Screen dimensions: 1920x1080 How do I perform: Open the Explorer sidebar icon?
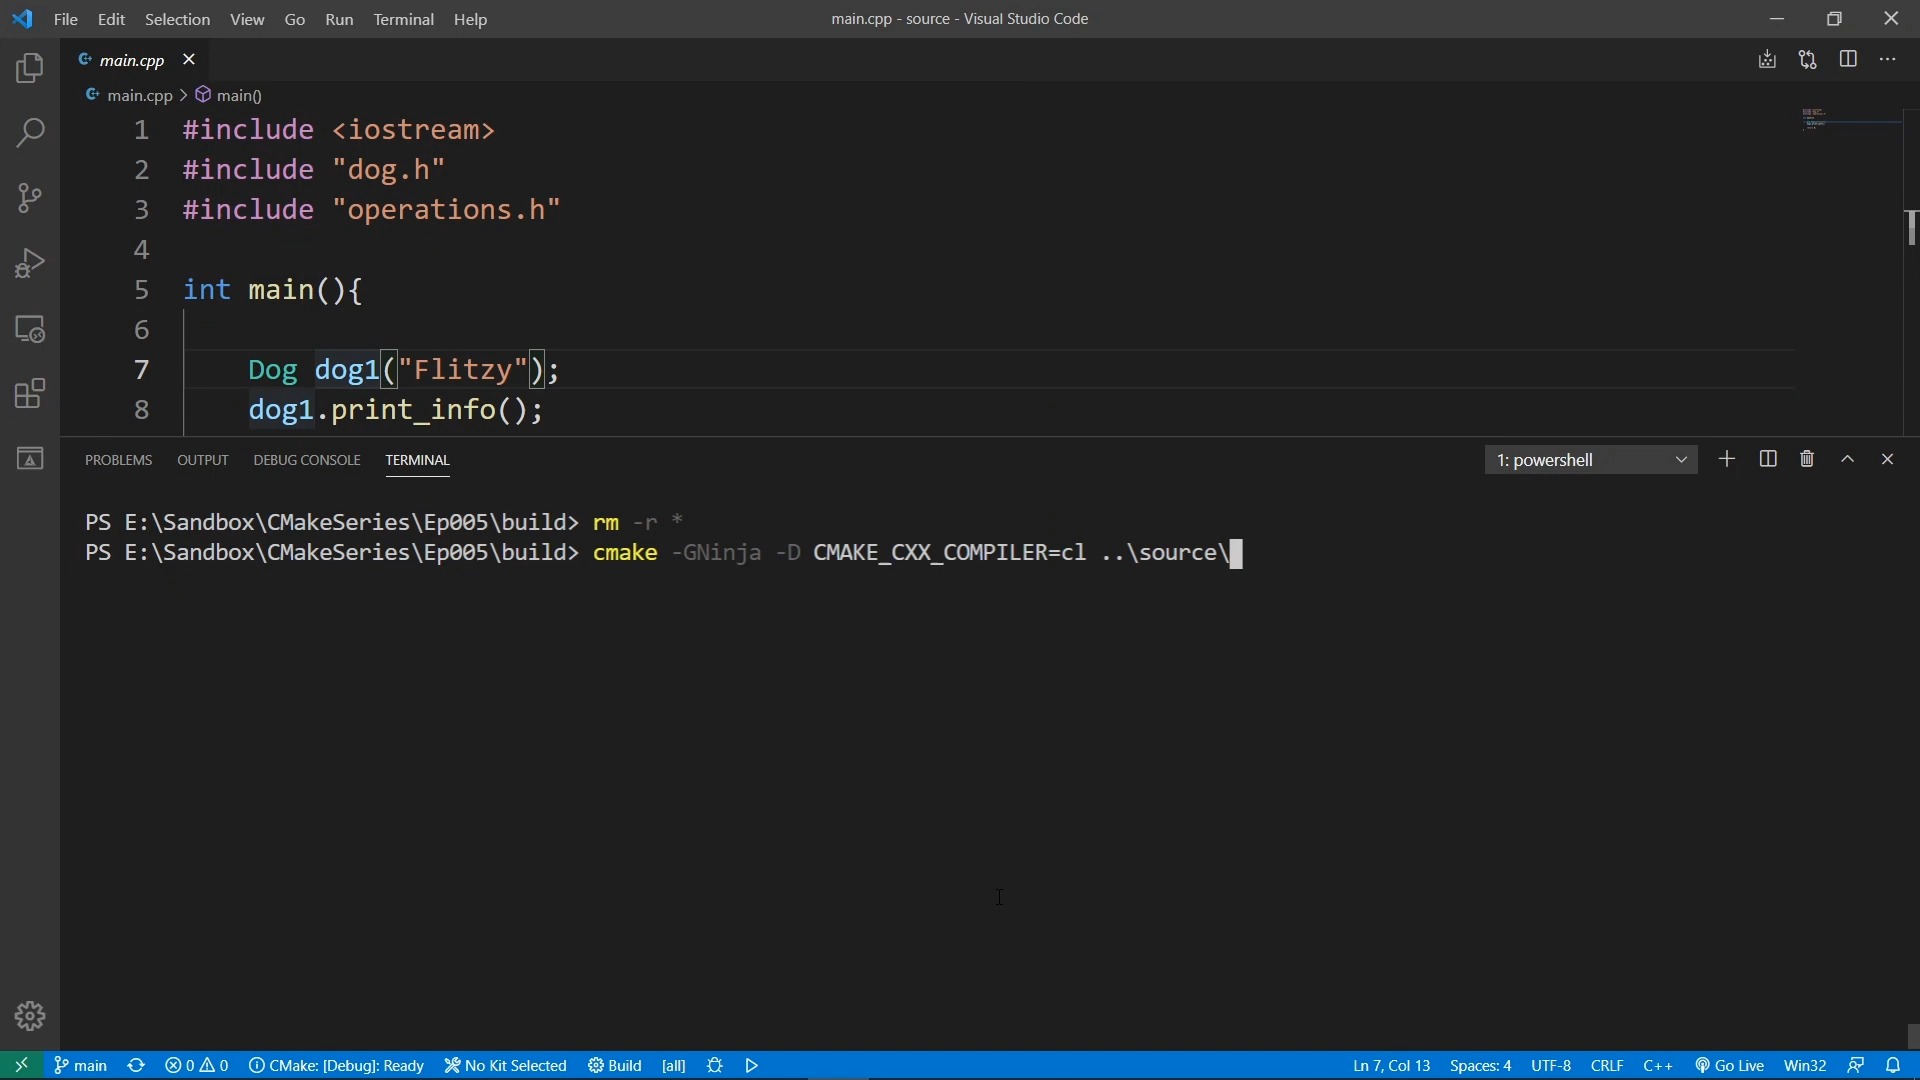coord(29,67)
